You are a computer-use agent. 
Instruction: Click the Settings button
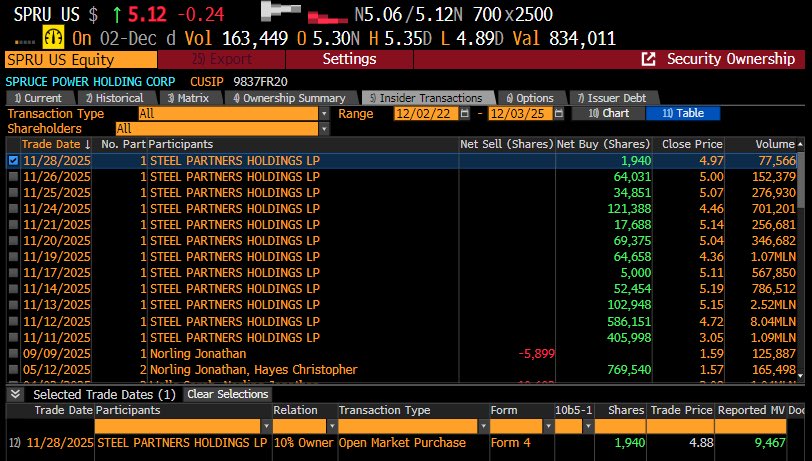click(x=350, y=59)
